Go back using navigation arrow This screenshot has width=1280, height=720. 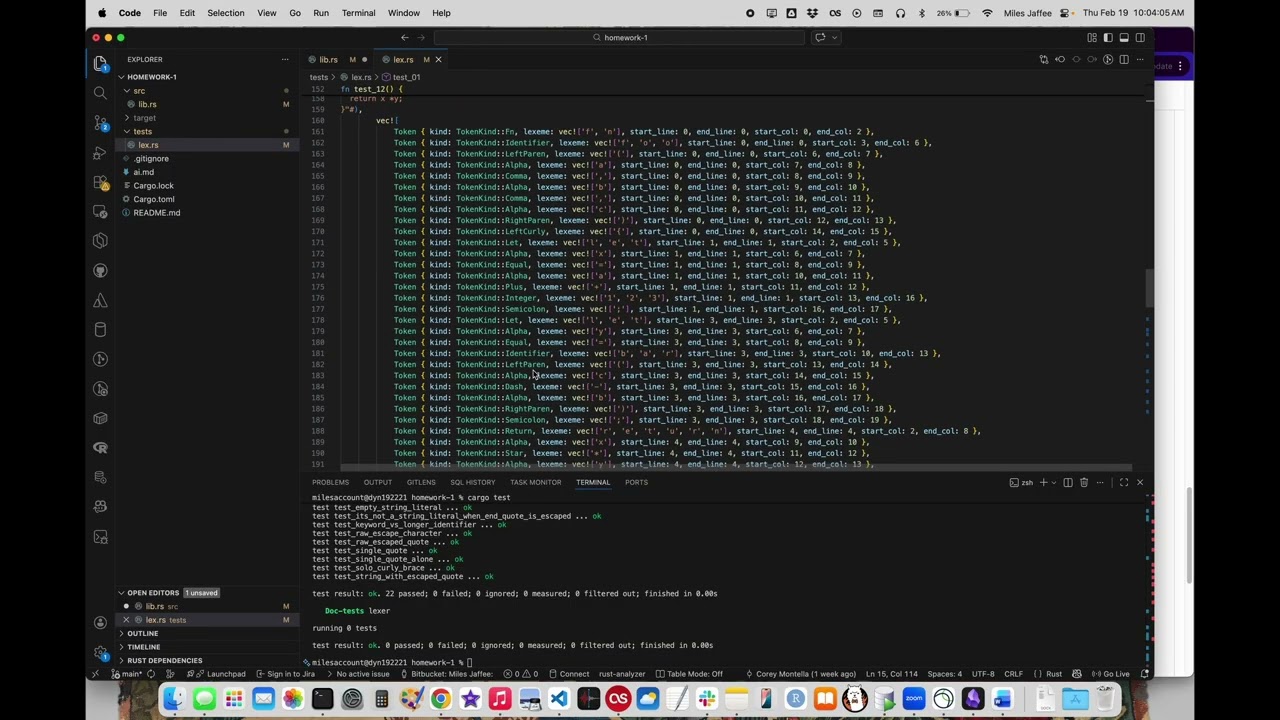(405, 37)
